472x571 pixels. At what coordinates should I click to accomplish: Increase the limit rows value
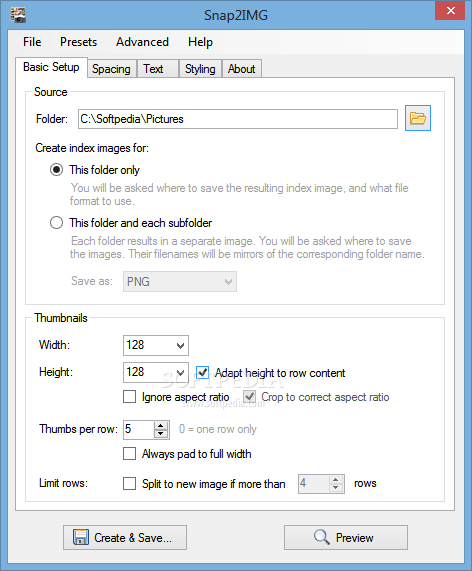click(x=336, y=480)
